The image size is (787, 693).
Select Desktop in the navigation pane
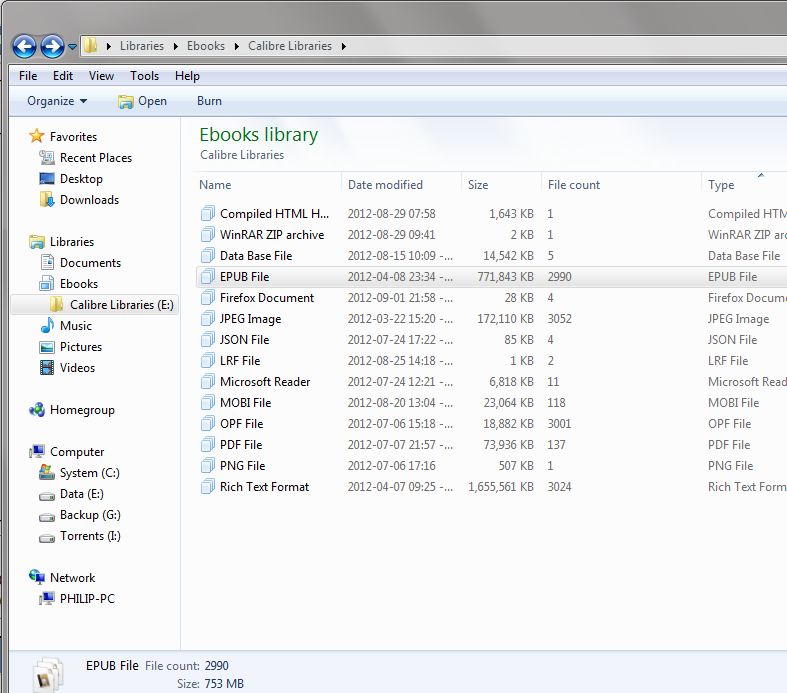coord(81,179)
